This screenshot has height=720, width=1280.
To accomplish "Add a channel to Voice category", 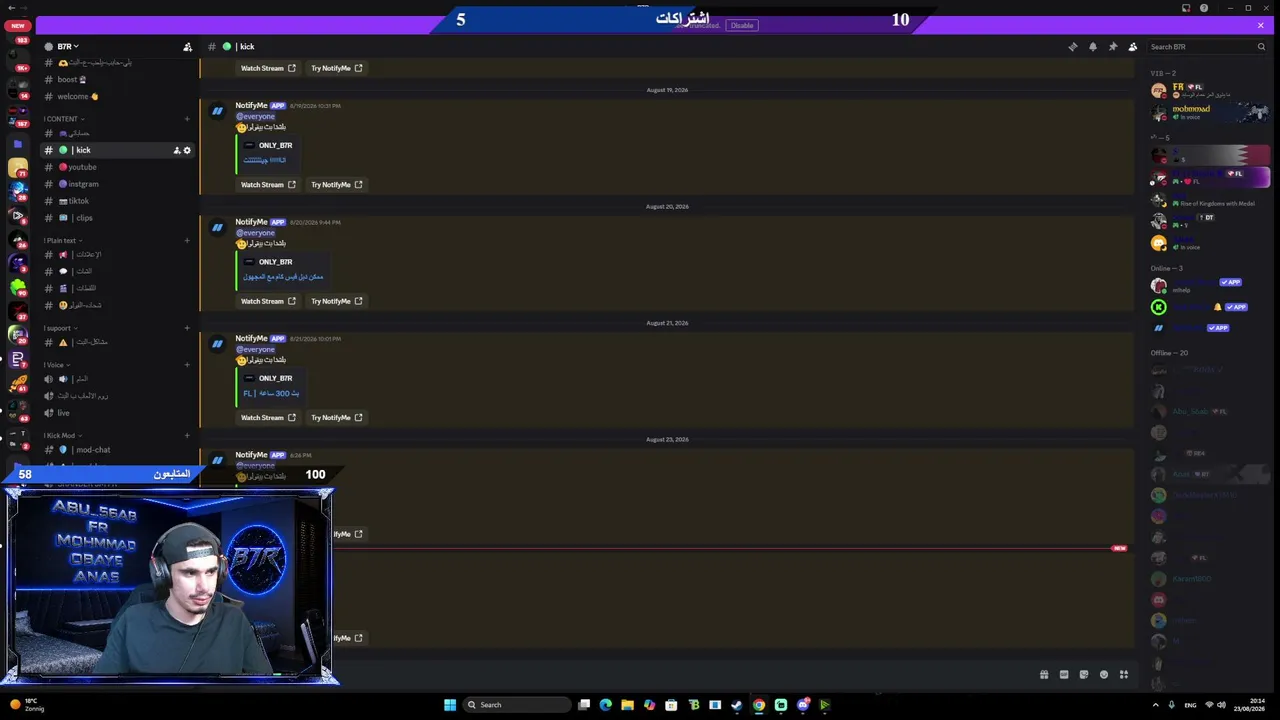I will (x=187, y=365).
